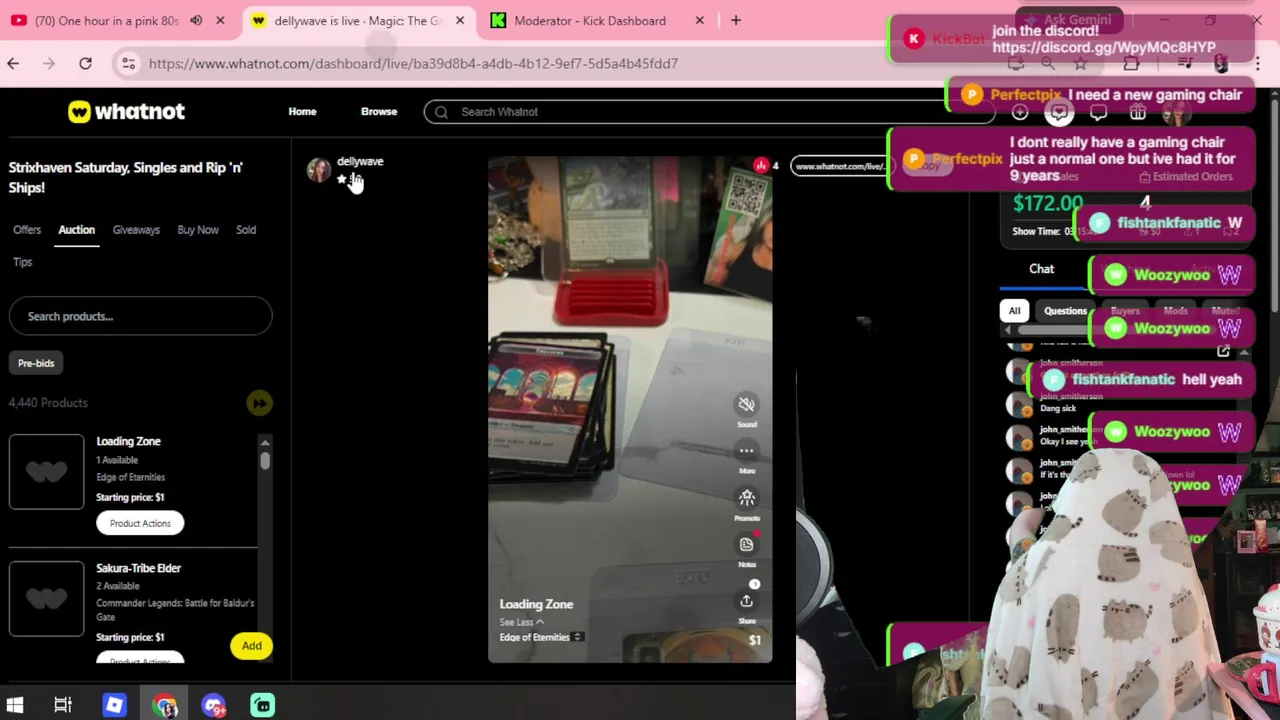
Task: Open site information icon left of the URL
Action: click(x=128, y=63)
